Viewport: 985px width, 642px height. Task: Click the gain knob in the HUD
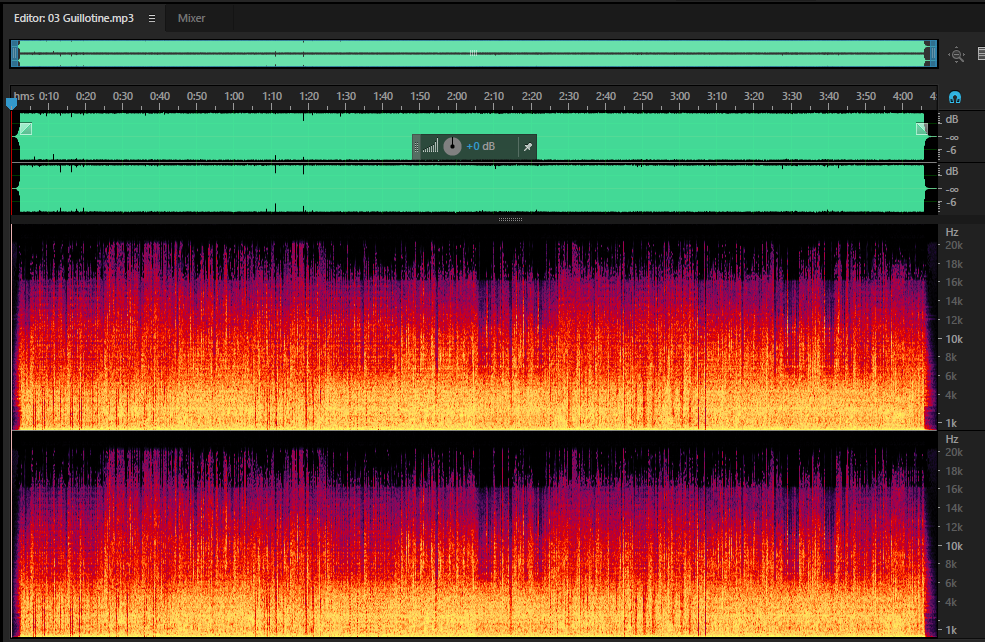coord(452,146)
